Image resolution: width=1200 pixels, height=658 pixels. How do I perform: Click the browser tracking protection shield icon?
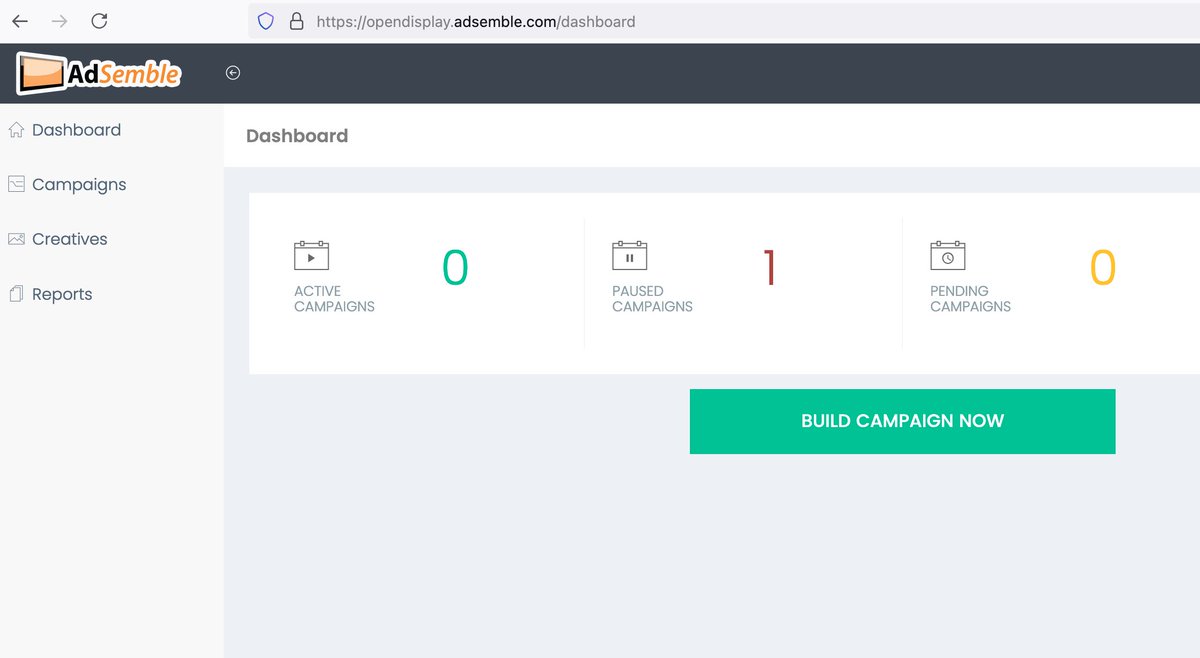pyautogui.click(x=263, y=21)
